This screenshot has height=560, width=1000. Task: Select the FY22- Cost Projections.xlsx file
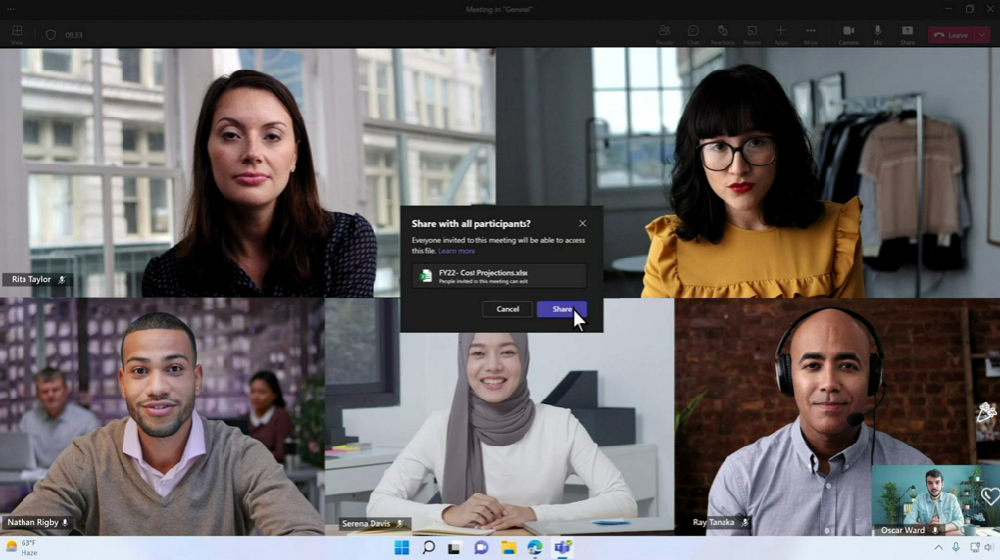(499, 276)
